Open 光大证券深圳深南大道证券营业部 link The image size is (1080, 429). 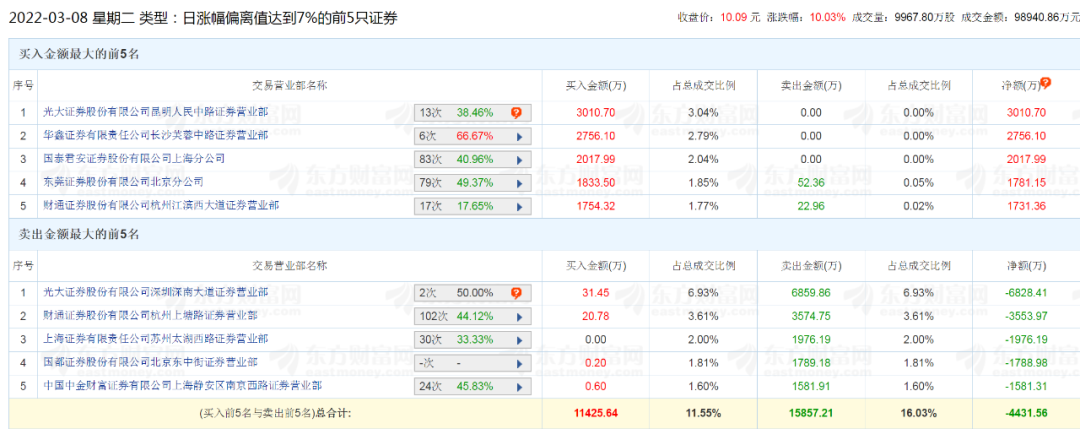coord(156,293)
